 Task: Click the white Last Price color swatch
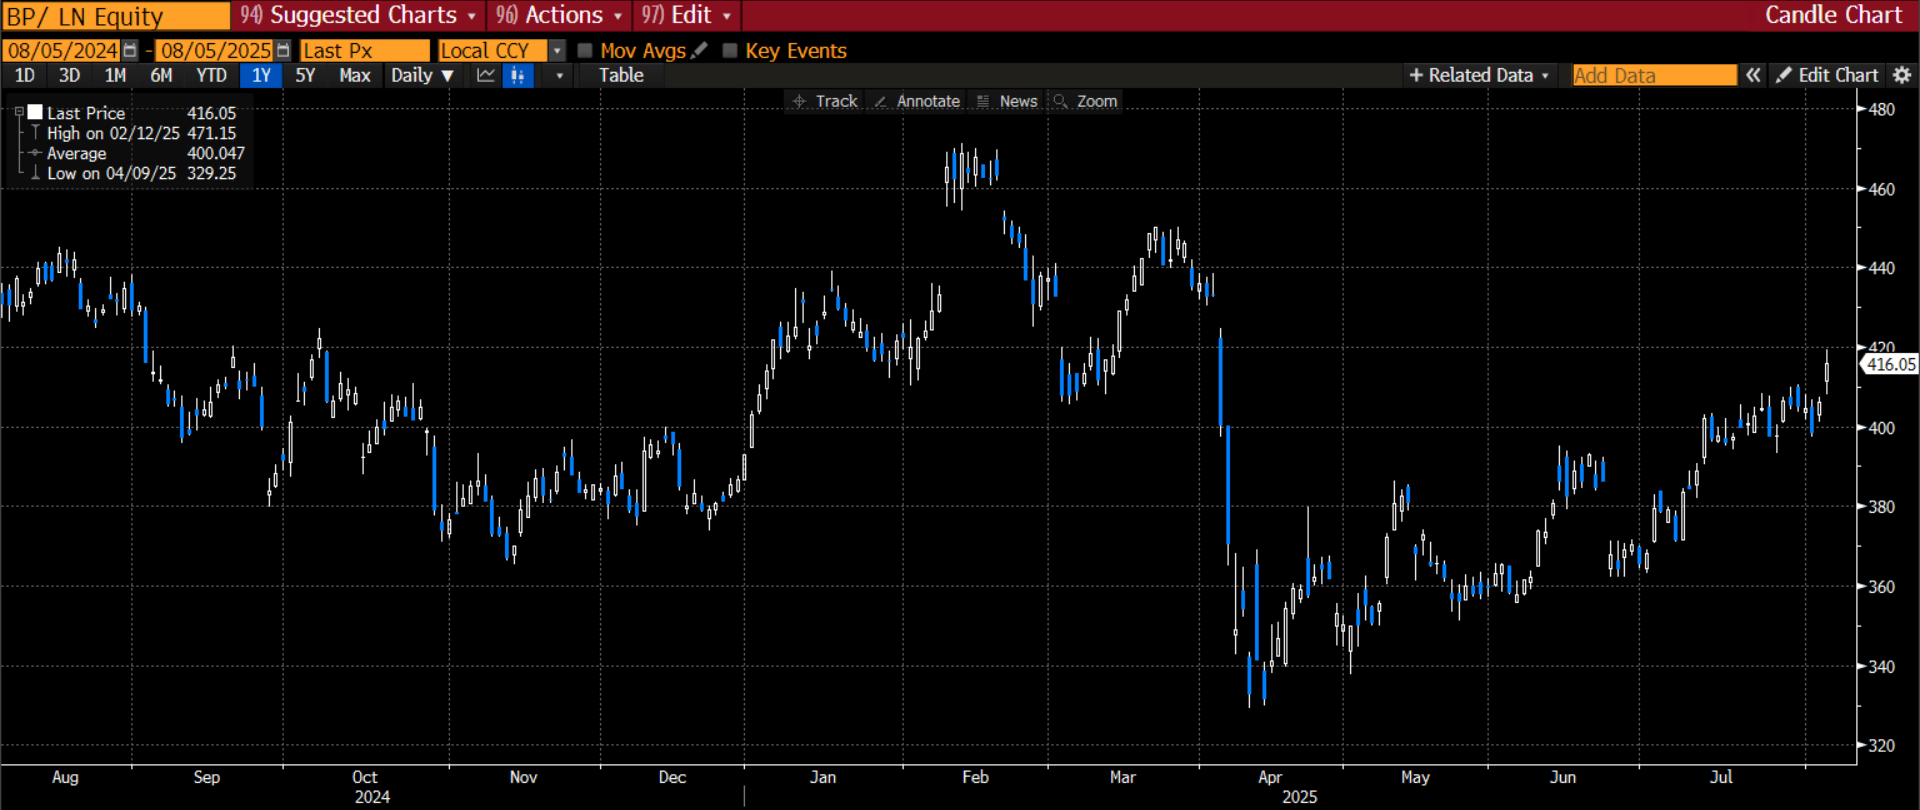click(x=35, y=113)
